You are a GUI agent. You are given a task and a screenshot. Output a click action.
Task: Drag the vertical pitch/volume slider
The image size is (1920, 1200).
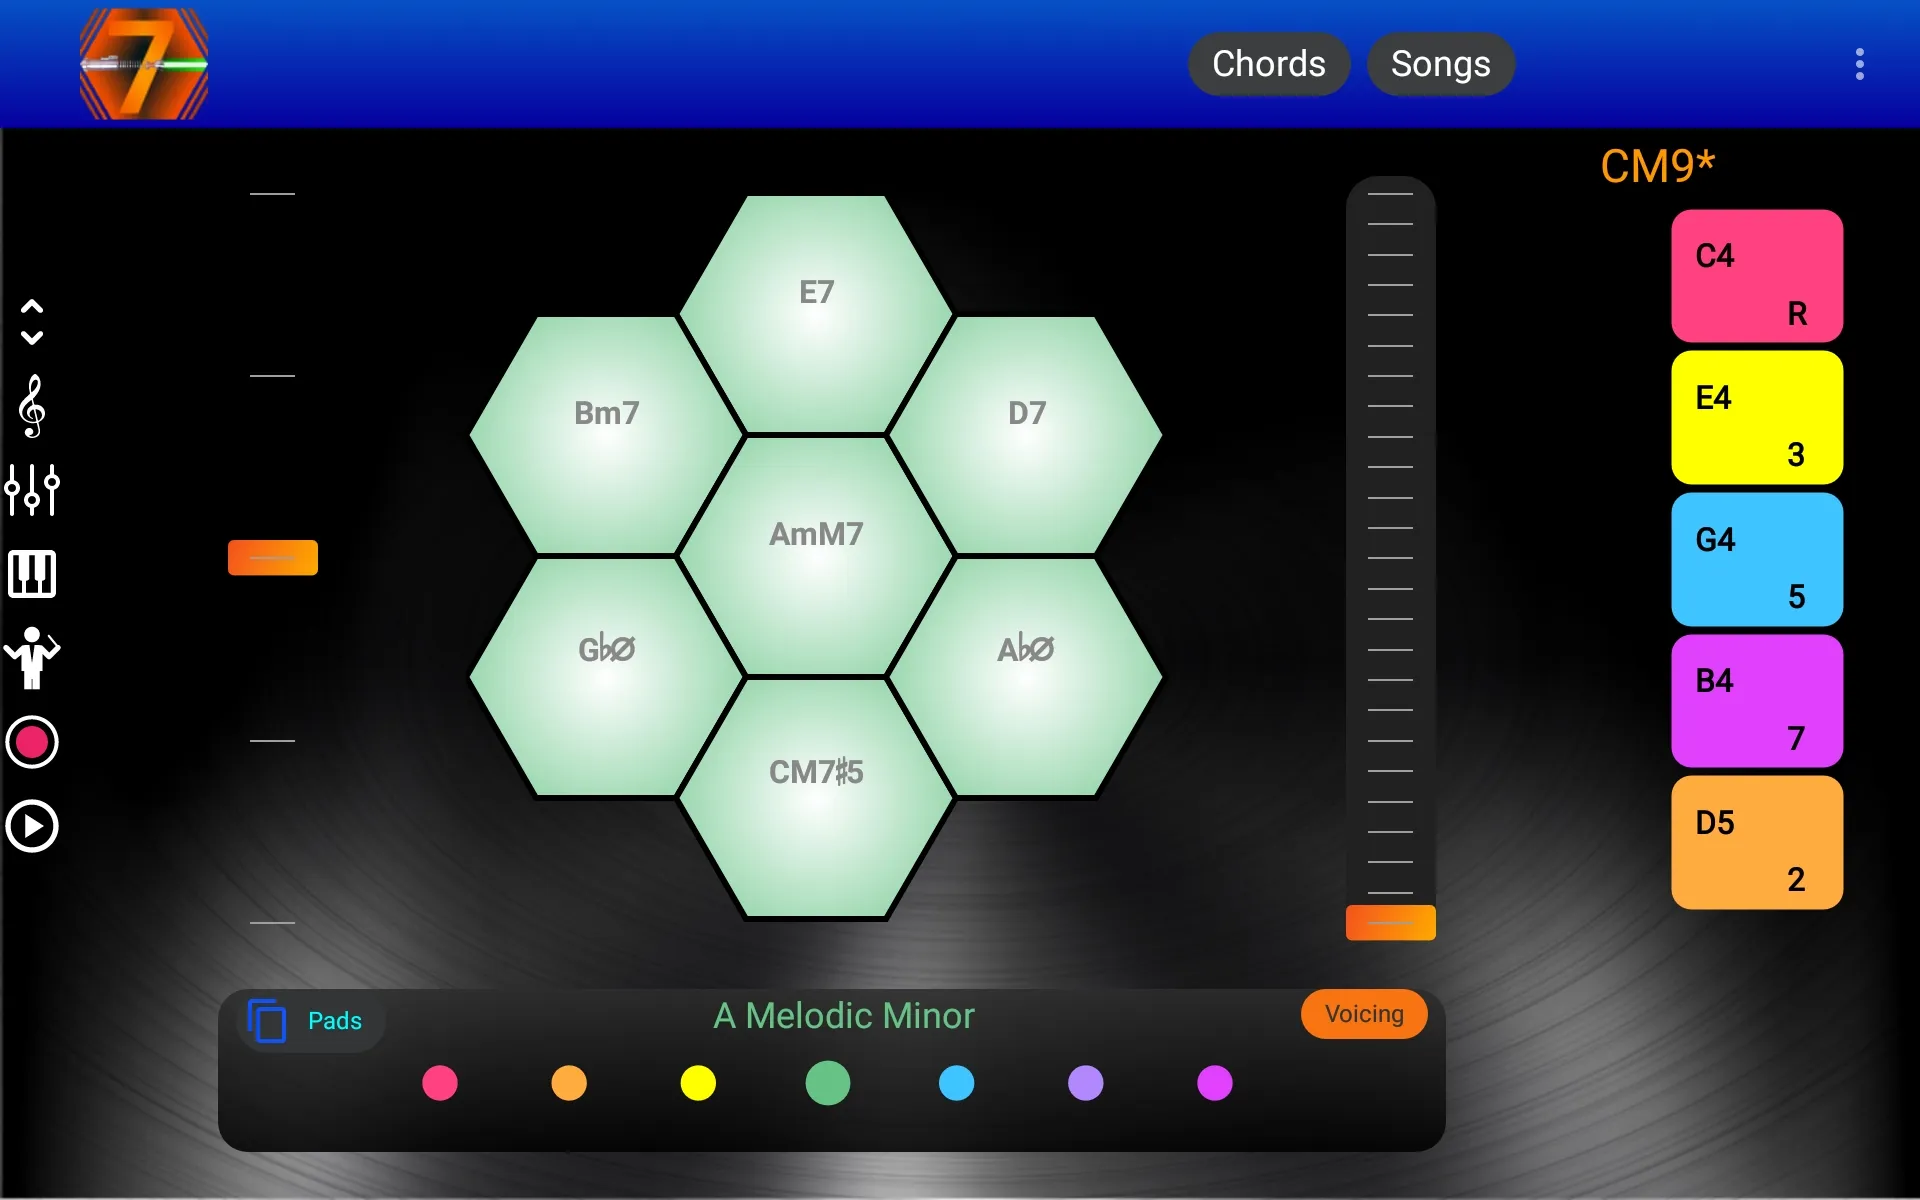pos(1388,921)
